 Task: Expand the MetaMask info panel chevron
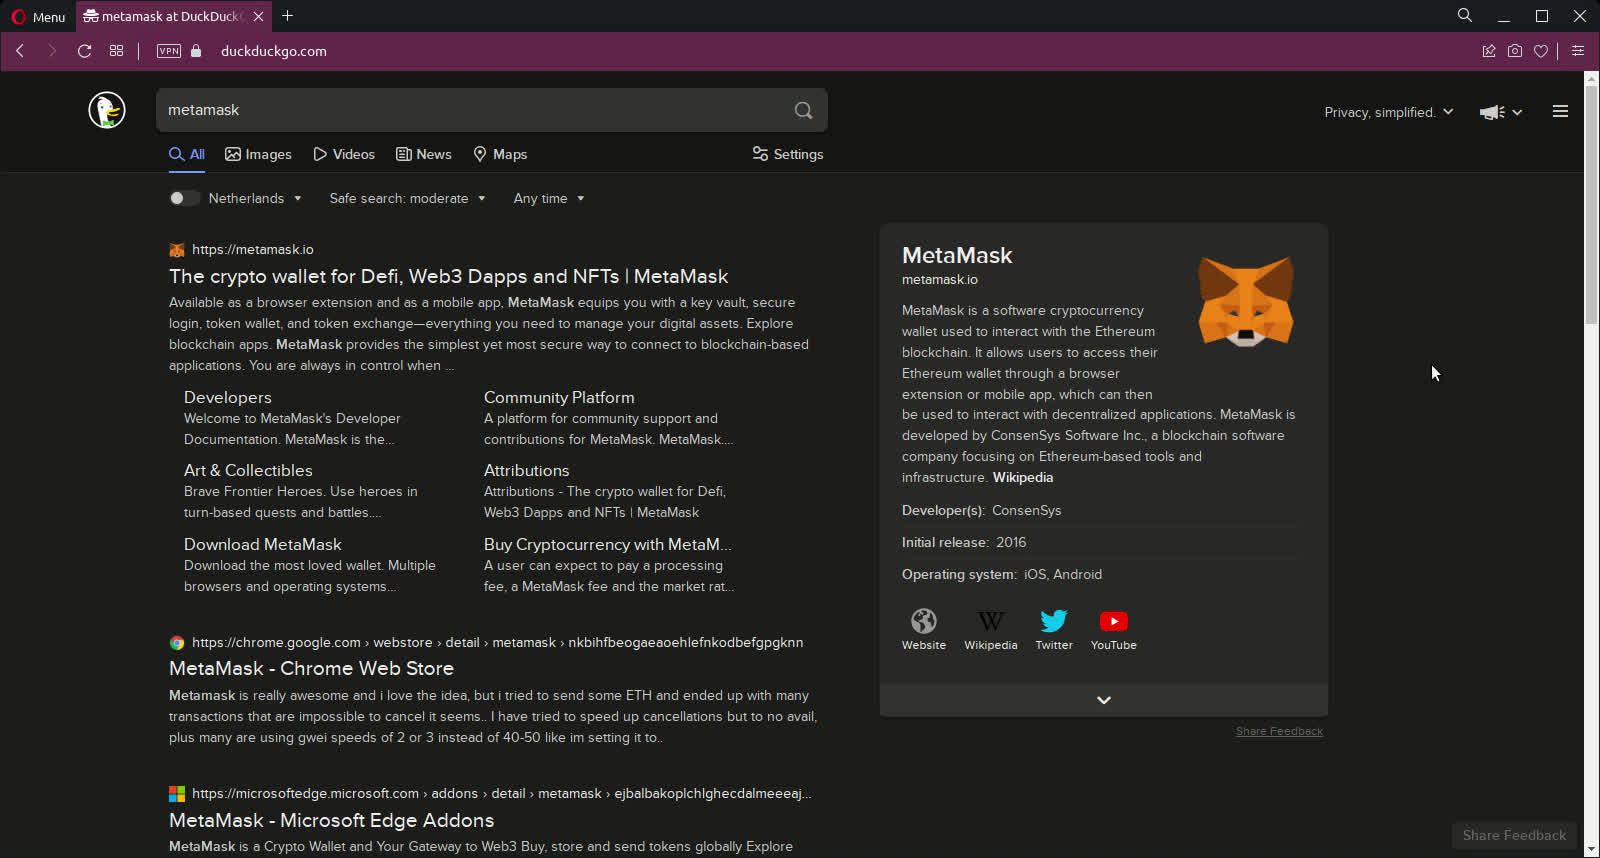pyautogui.click(x=1104, y=700)
